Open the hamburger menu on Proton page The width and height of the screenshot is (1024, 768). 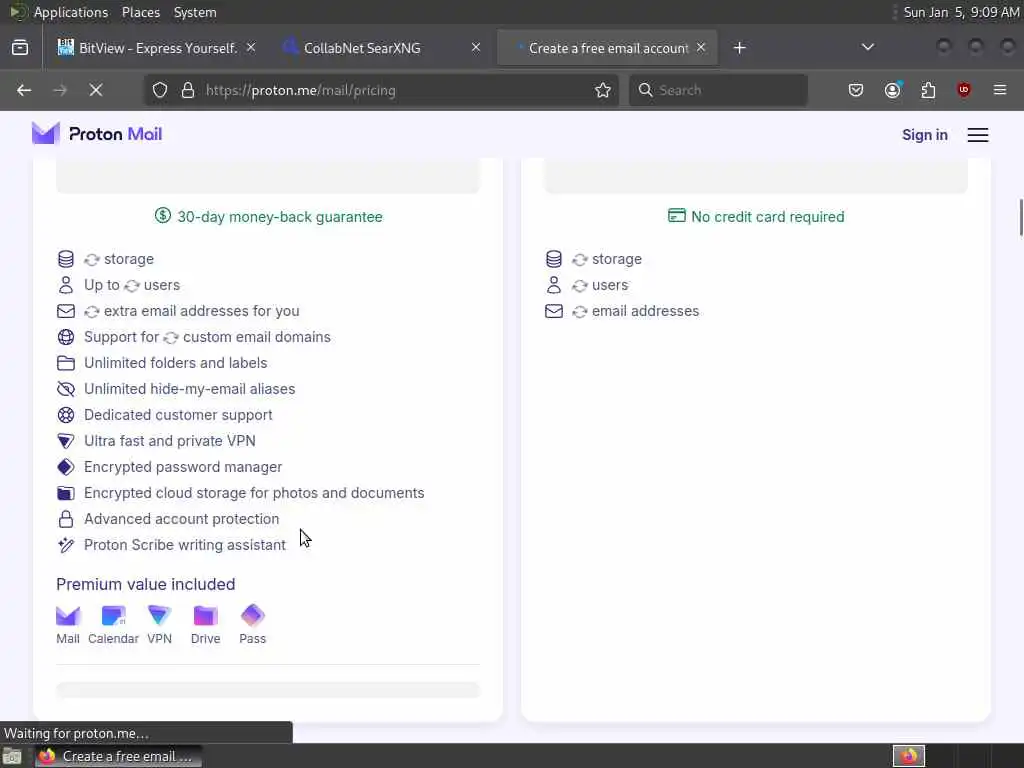point(978,135)
